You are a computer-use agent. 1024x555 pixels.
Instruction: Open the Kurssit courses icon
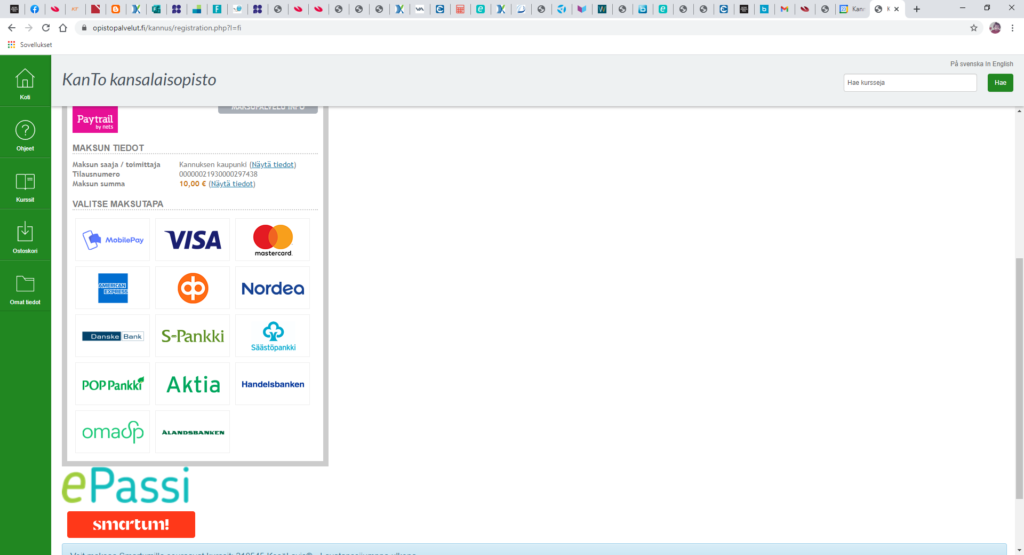tap(25, 186)
